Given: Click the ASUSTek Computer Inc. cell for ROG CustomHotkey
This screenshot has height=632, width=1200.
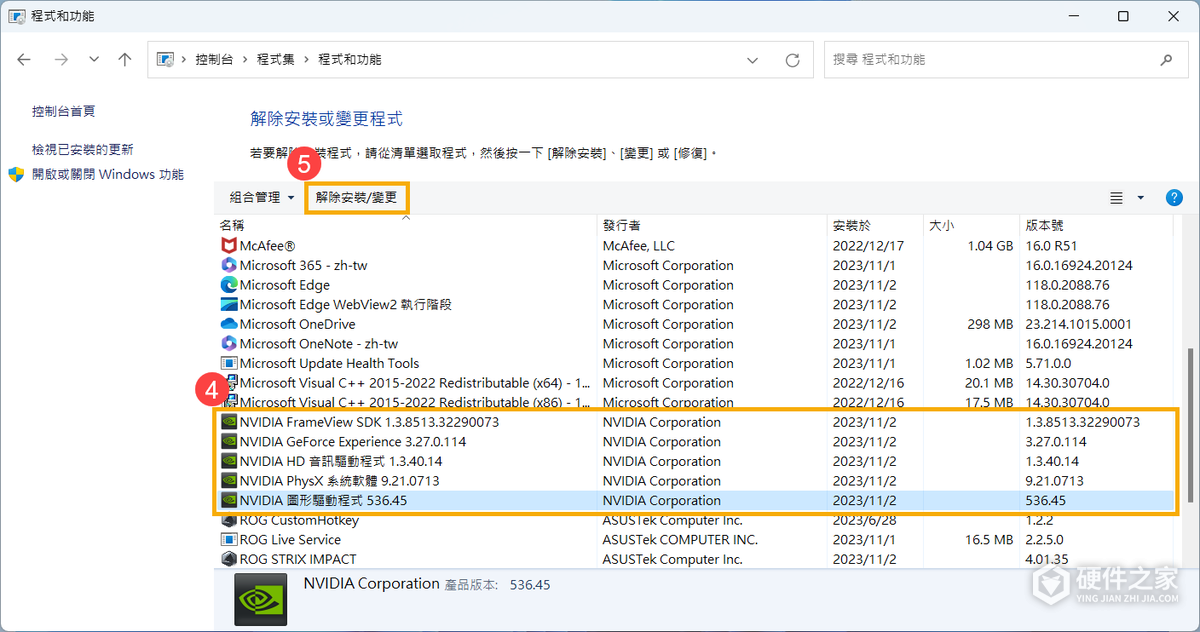Looking at the screenshot, I should 673,520.
